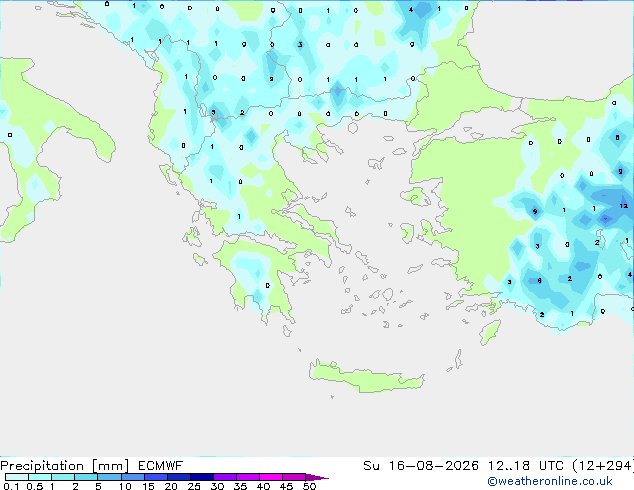Pick the 10–15 mm blue legend swatch
634x490 pixels.
133,477
